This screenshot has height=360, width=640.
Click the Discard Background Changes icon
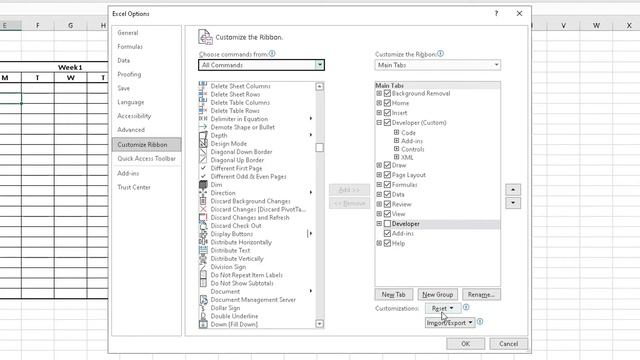(x=203, y=201)
